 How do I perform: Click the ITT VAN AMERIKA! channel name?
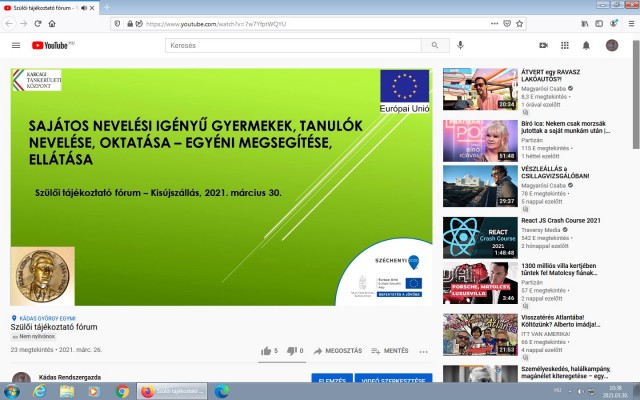point(546,334)
